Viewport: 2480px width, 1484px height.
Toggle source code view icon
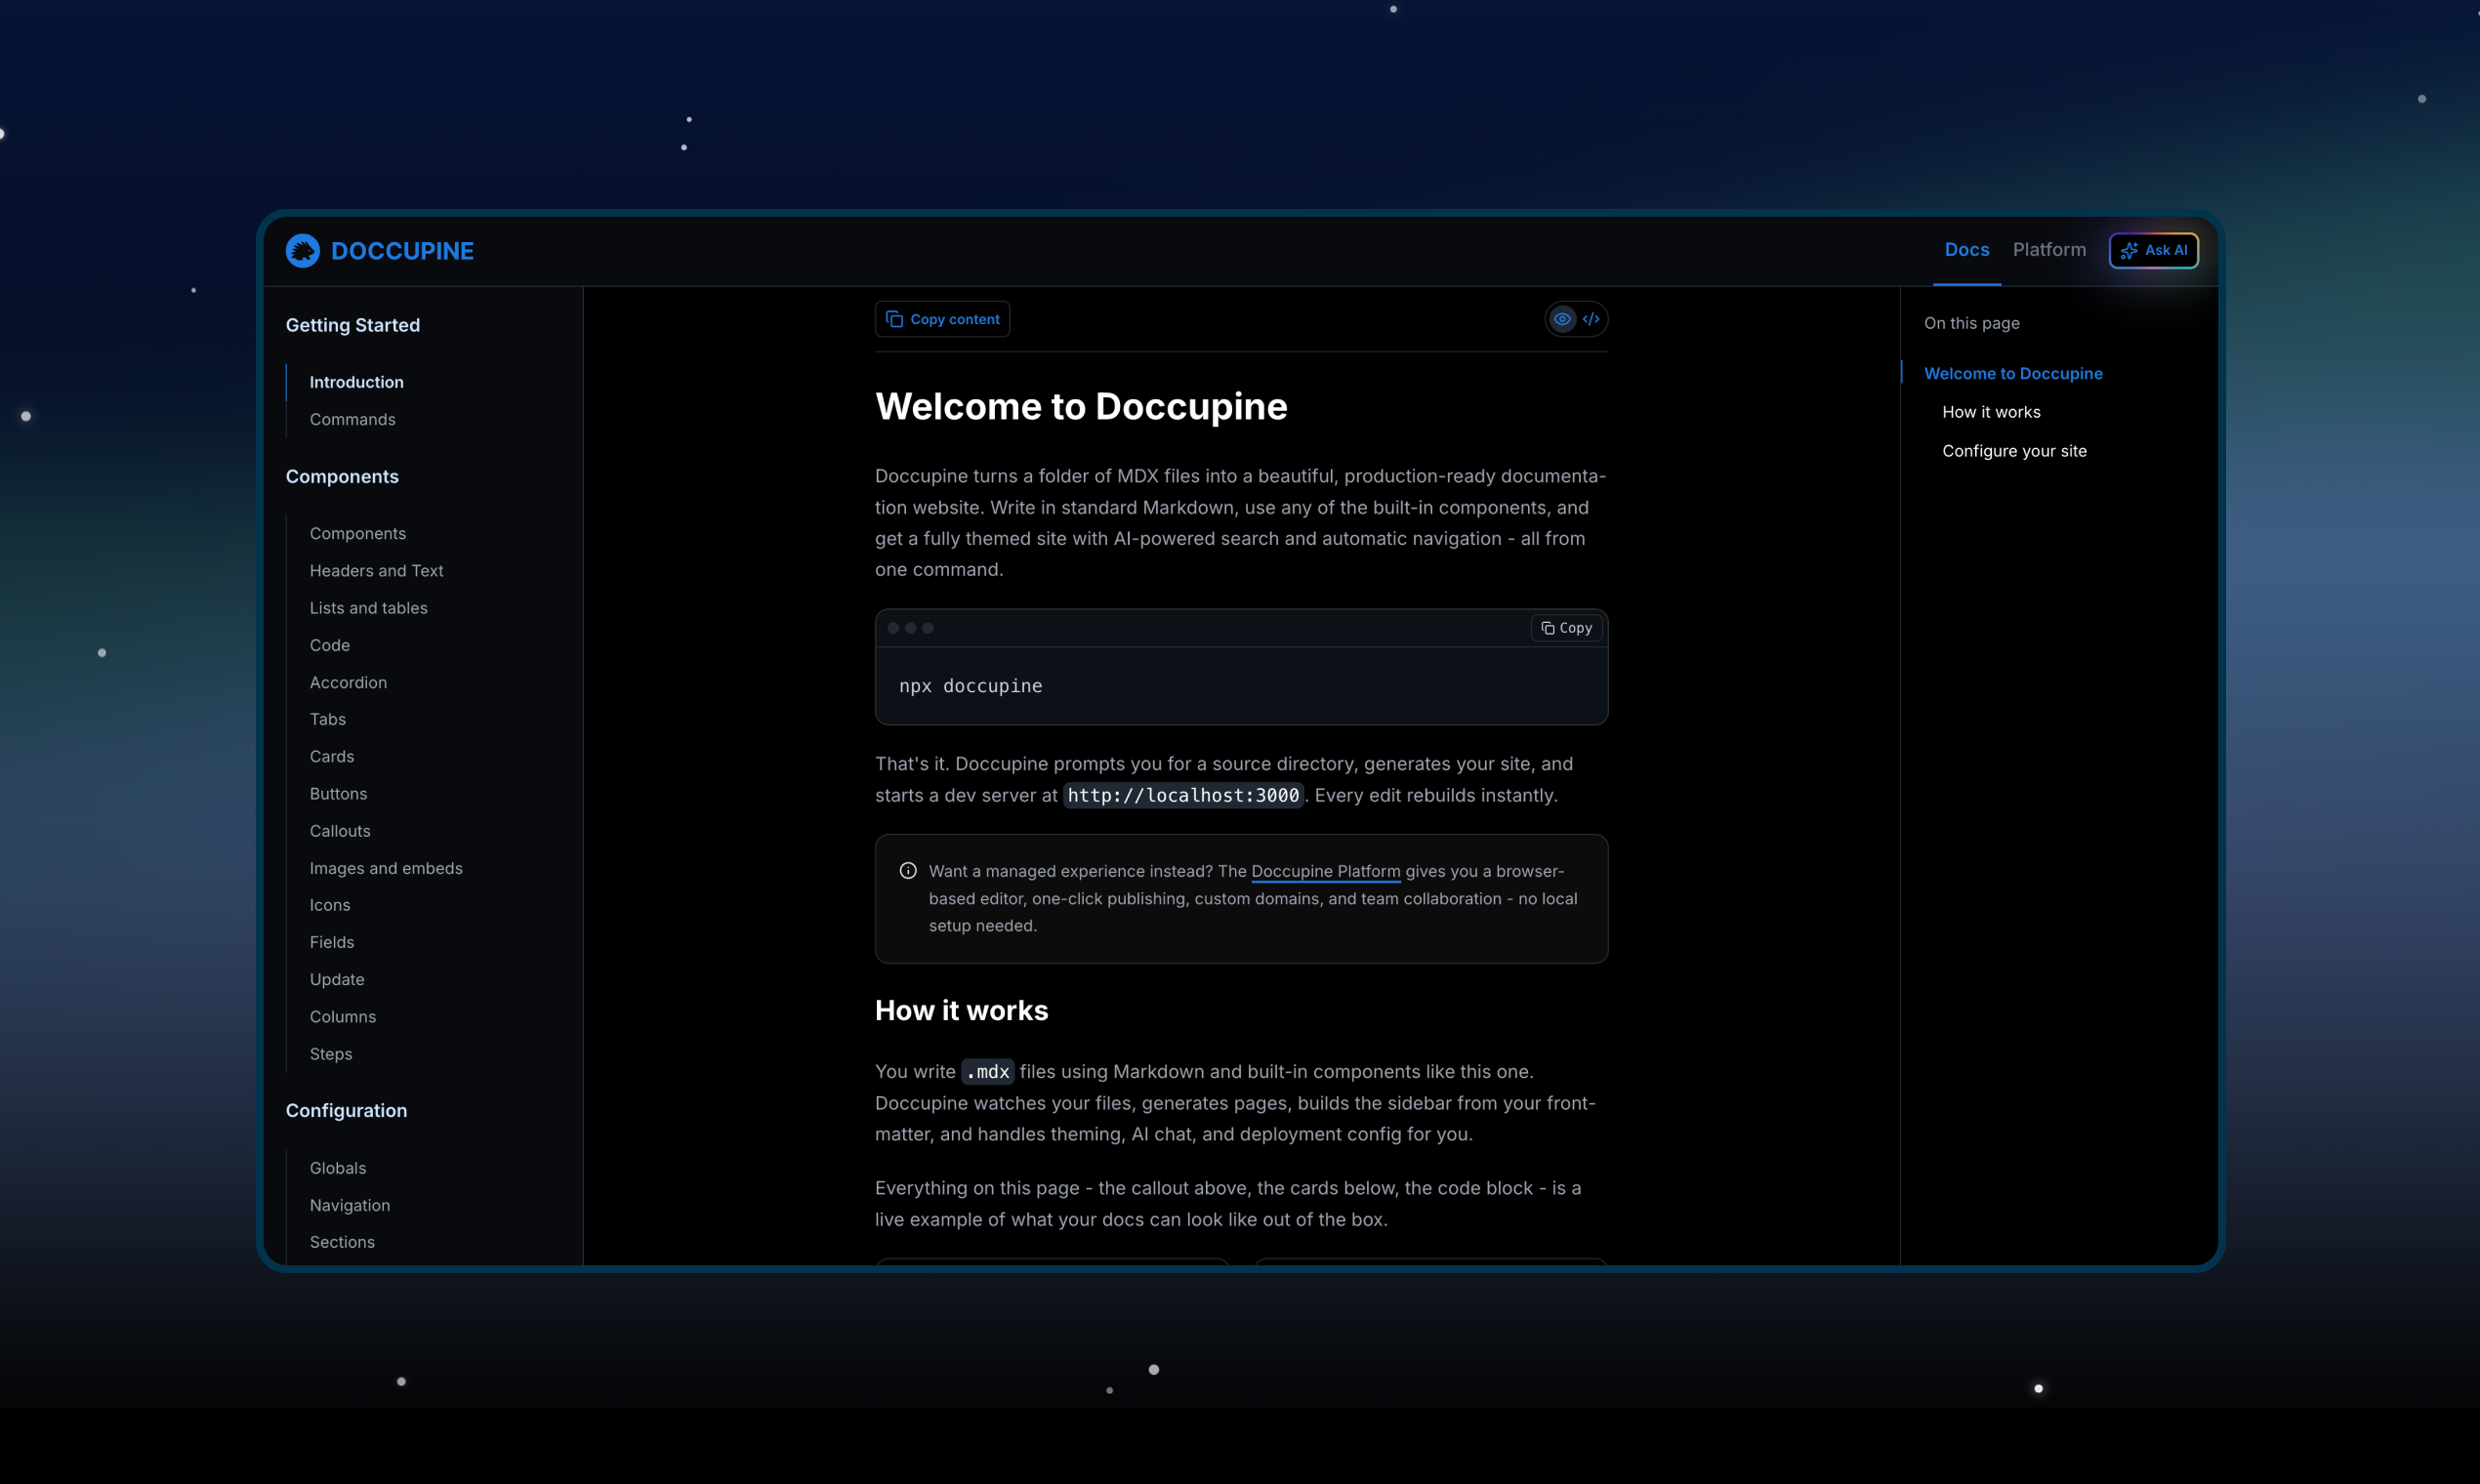pyautogui.click(x=1591, y=319)
